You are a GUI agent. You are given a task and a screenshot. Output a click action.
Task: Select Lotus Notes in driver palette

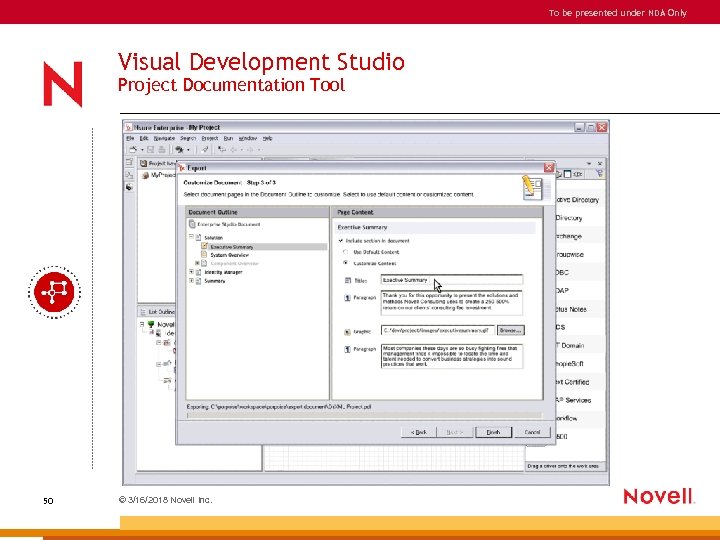point(571,309)
